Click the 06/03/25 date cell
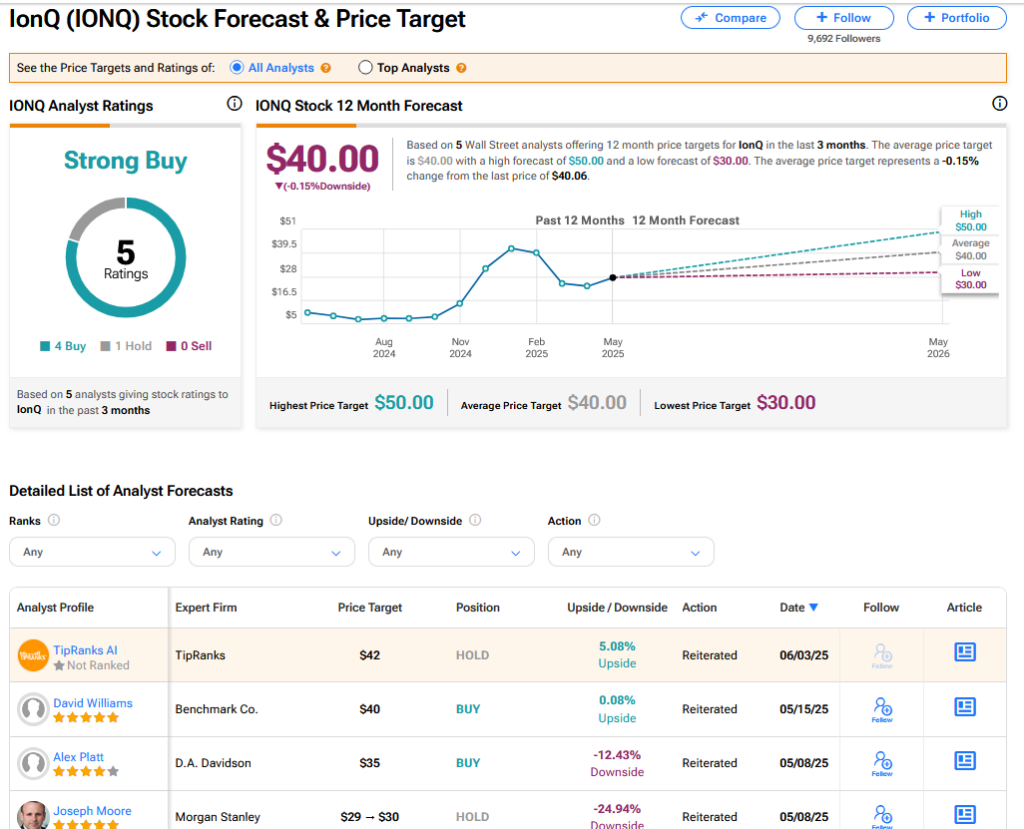1024x829 pixels. (x=804, y=655)
